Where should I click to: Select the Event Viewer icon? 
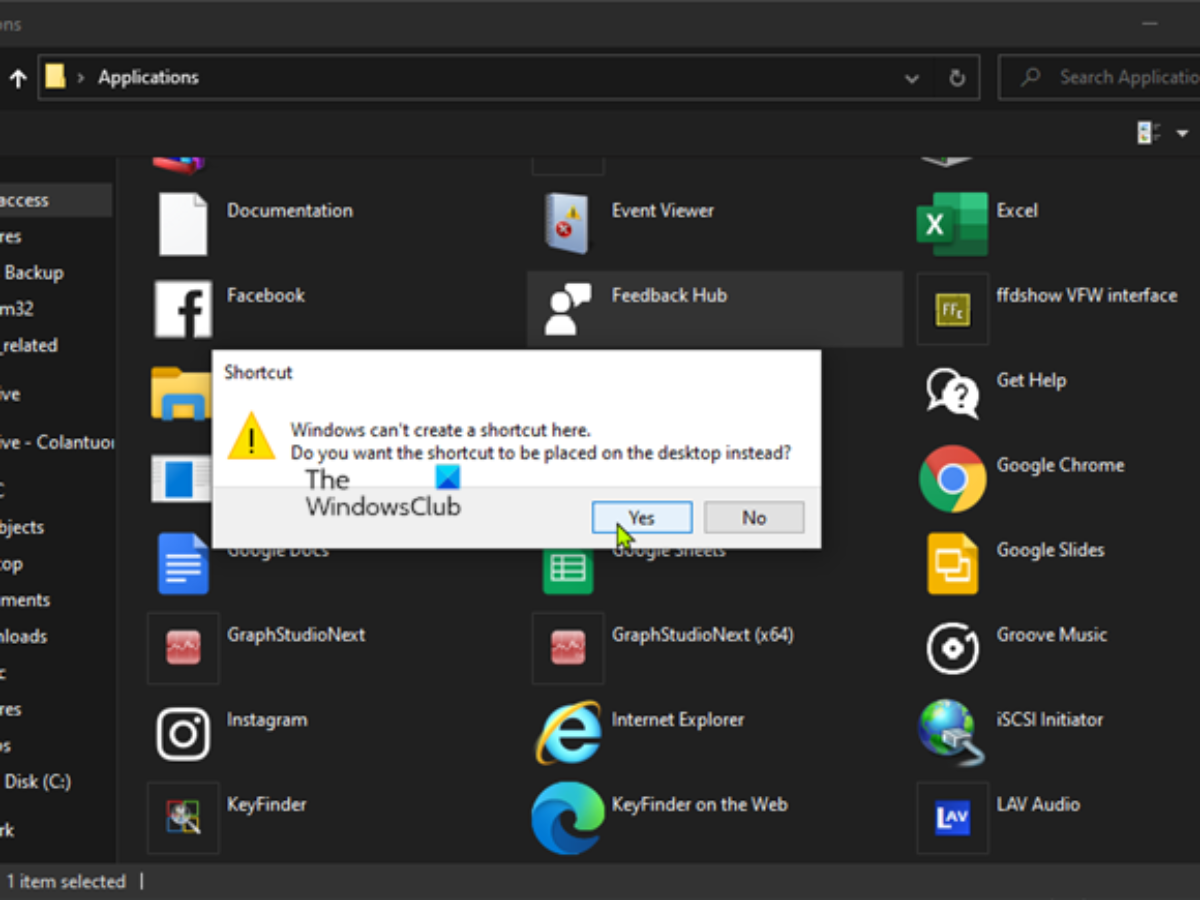click(568, 223)
